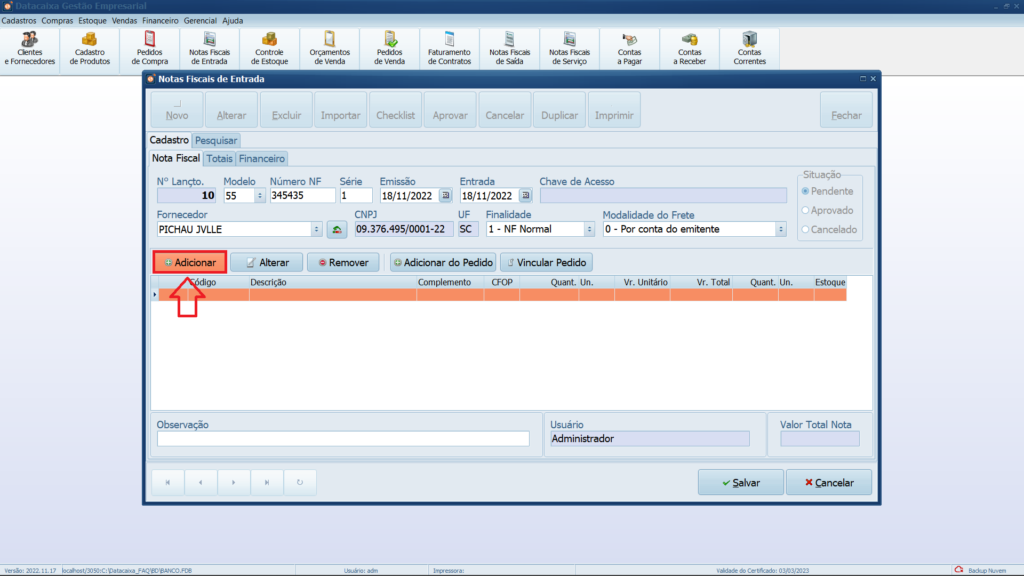Click the supplier lookup icon beside Fornecedor

(x=337, y=230)
